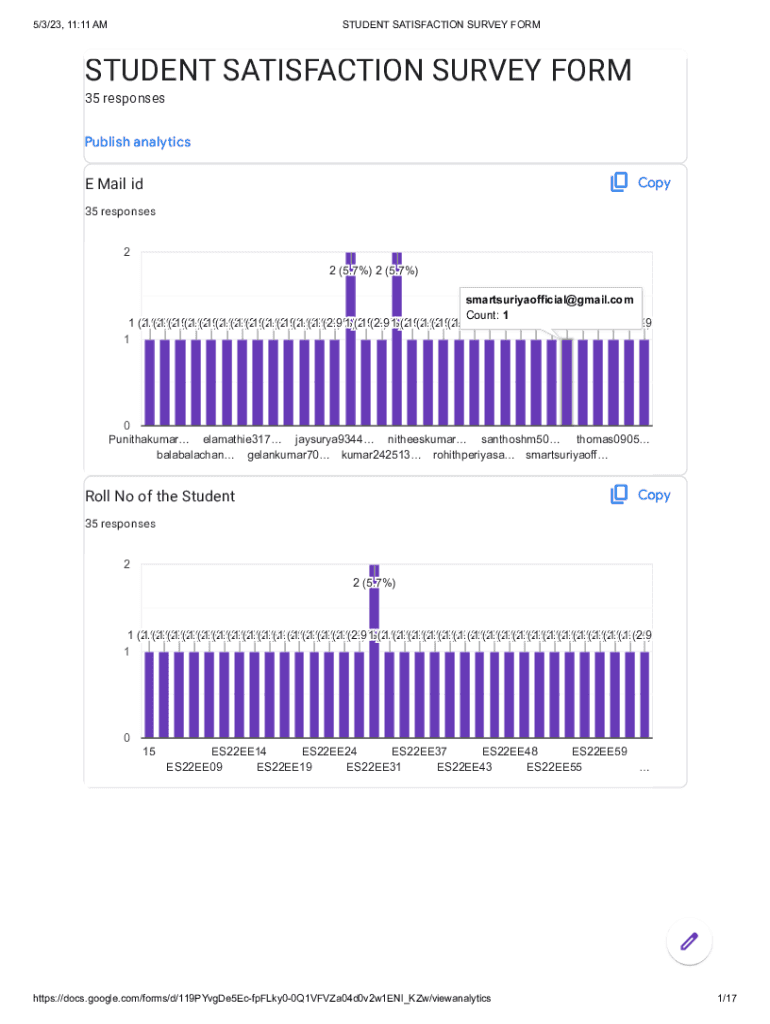770x1024 pixels.
Task: Click the balabalachan… axis label
Action: click(x=196, y=456)
